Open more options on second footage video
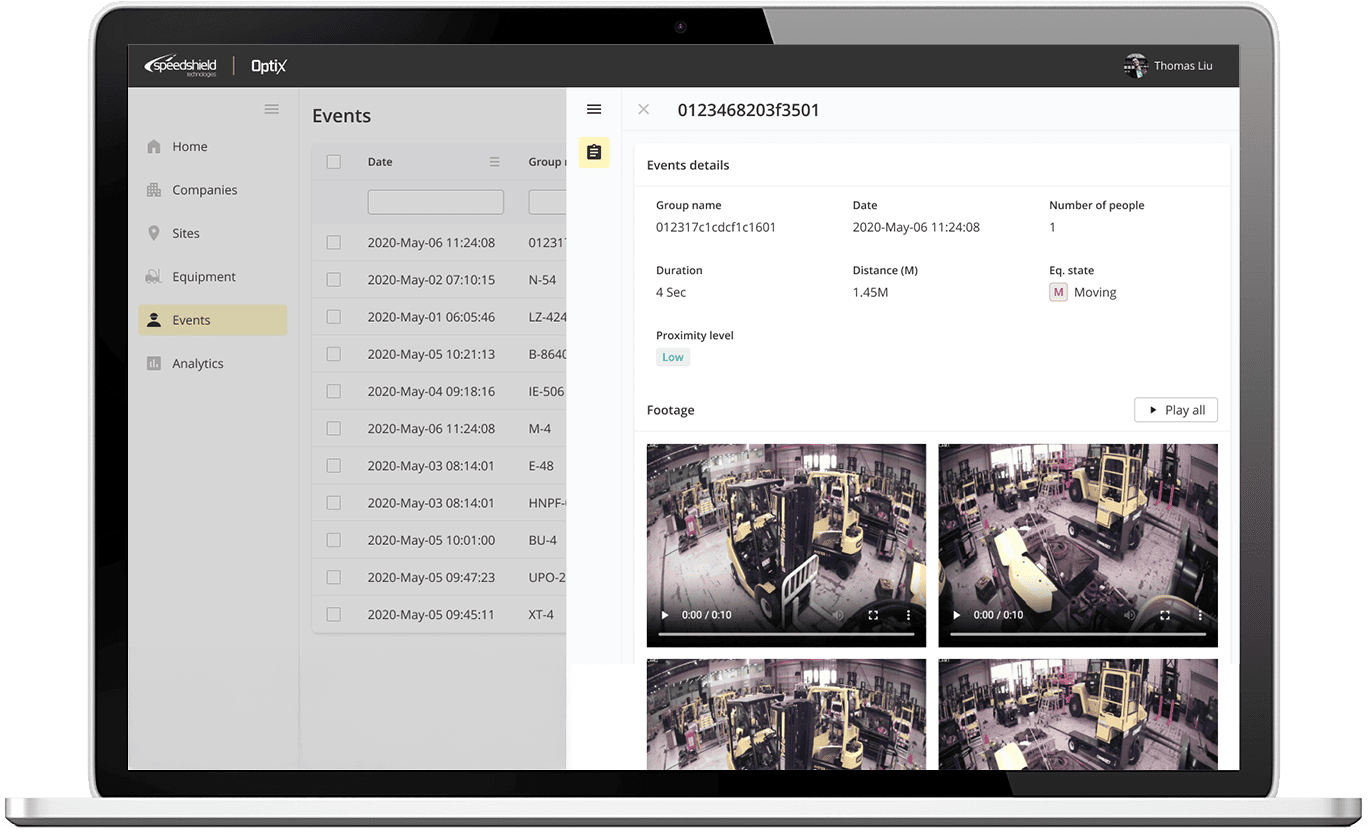 [1200, 615]
